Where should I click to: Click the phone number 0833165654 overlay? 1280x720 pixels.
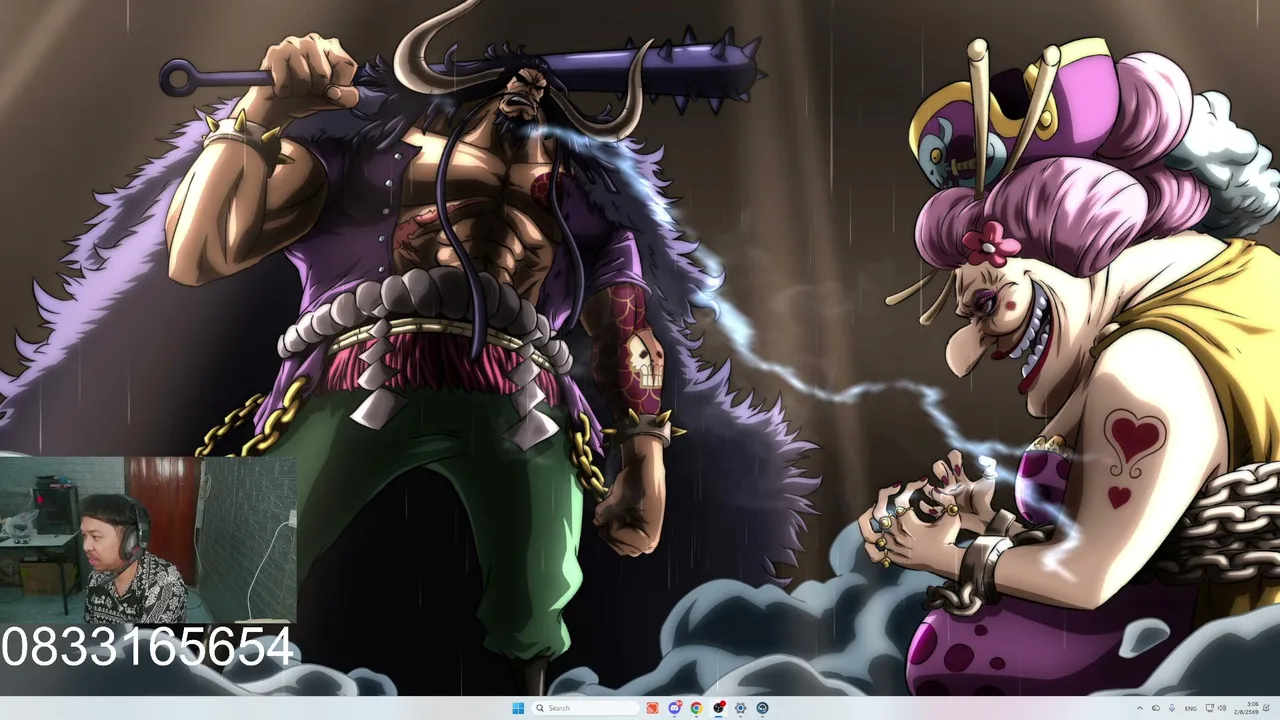[x=148, y=647]
